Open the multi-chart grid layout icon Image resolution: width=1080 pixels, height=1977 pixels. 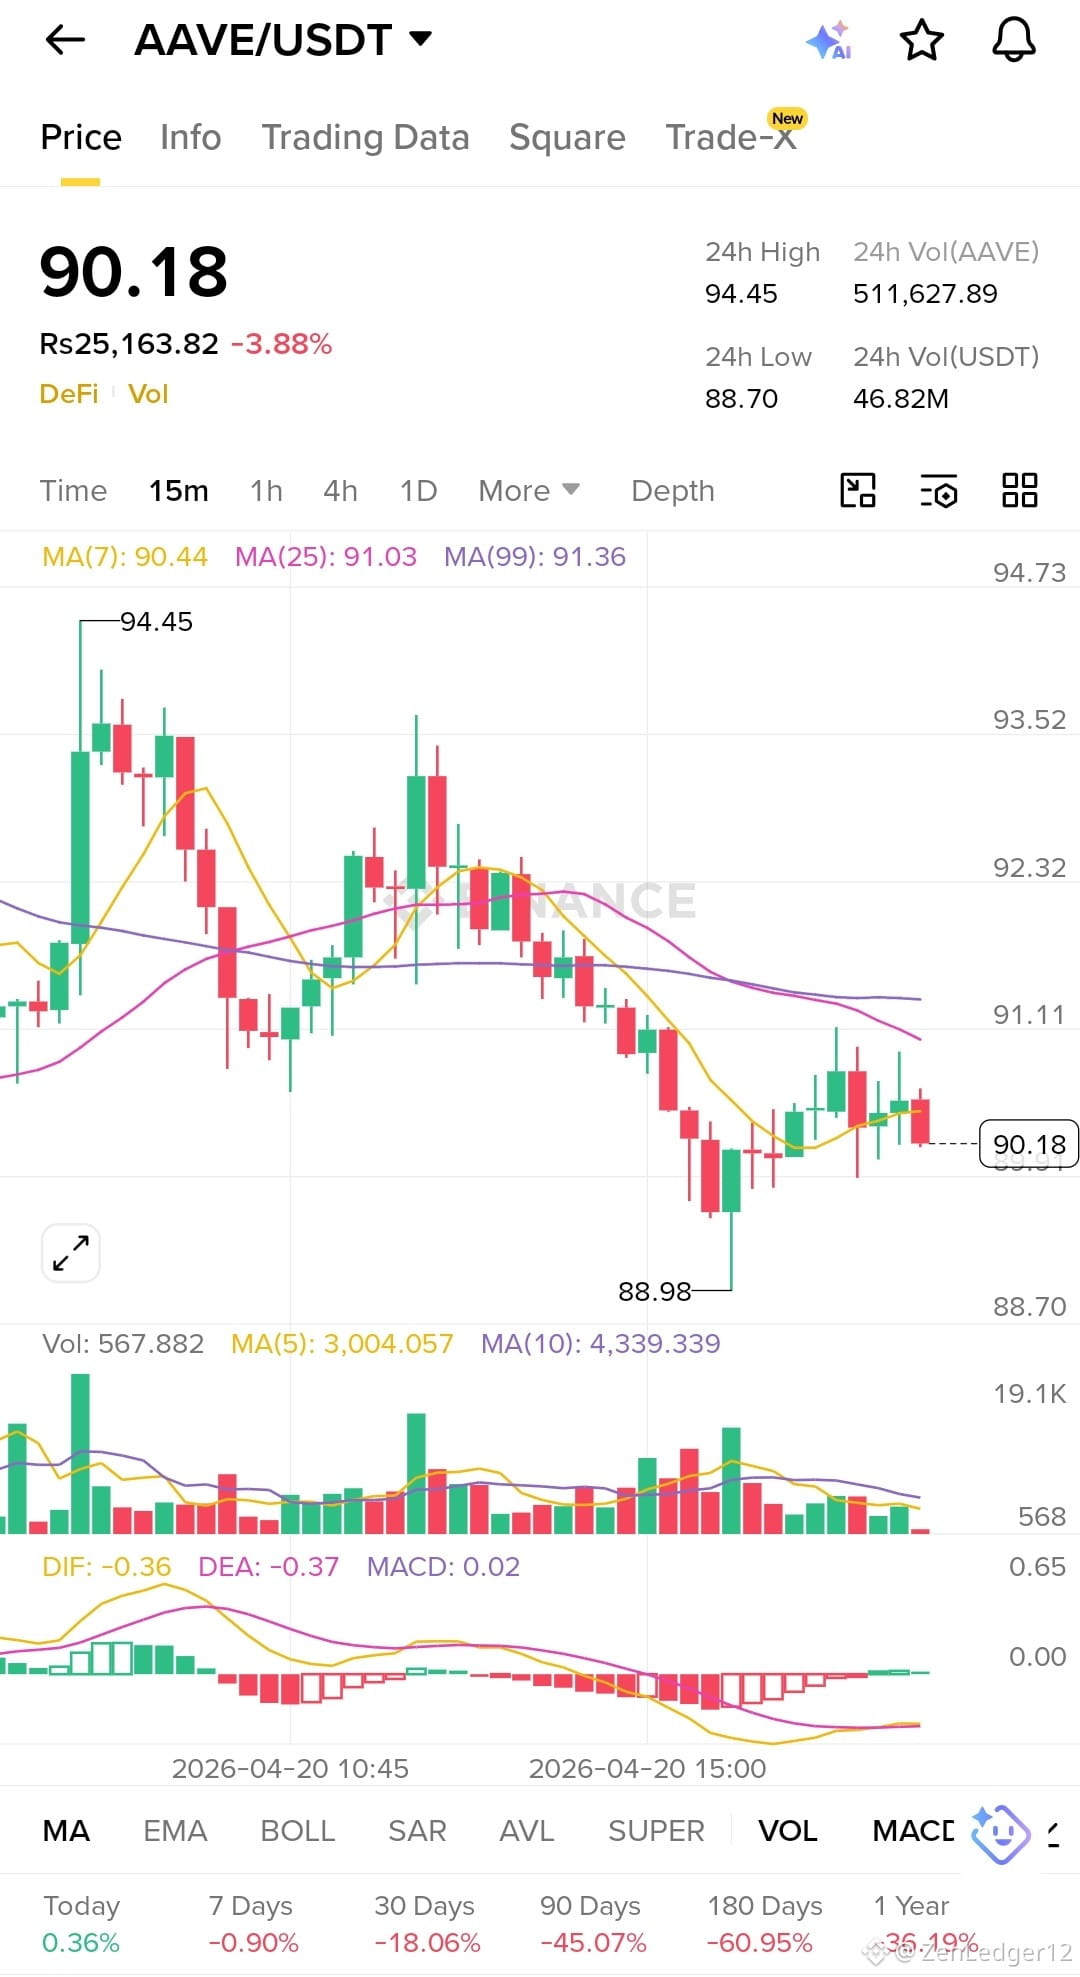click(x=1020, y=490)
